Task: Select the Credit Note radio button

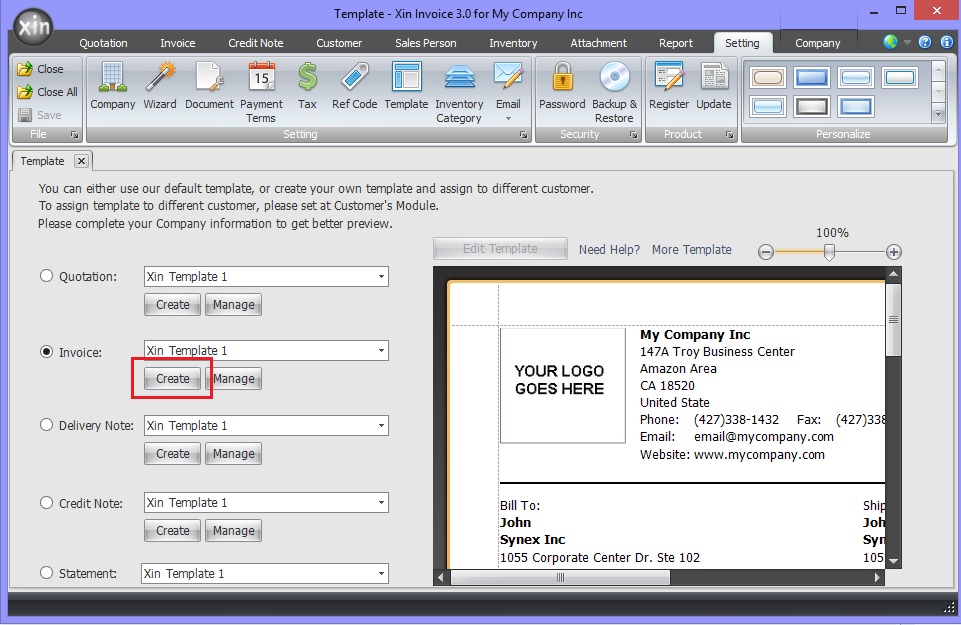Action: point(47,502)
